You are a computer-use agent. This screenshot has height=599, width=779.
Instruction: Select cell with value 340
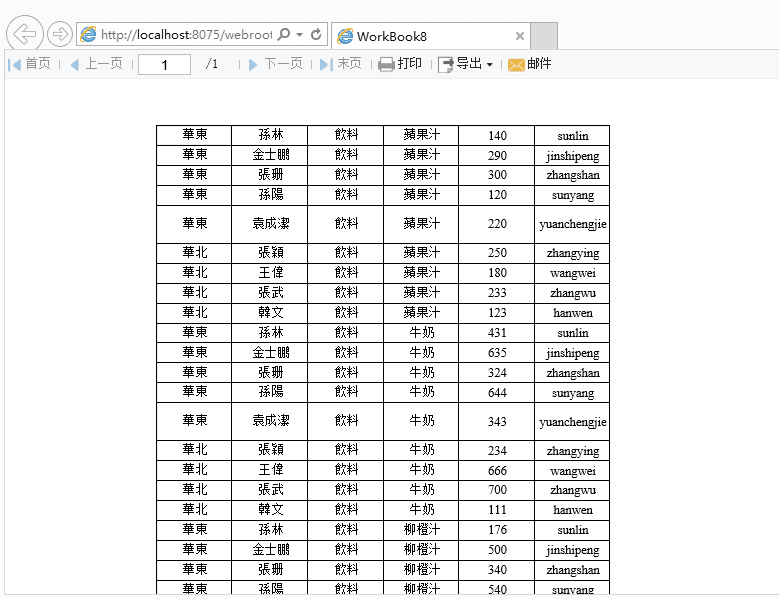coord(497,570)
